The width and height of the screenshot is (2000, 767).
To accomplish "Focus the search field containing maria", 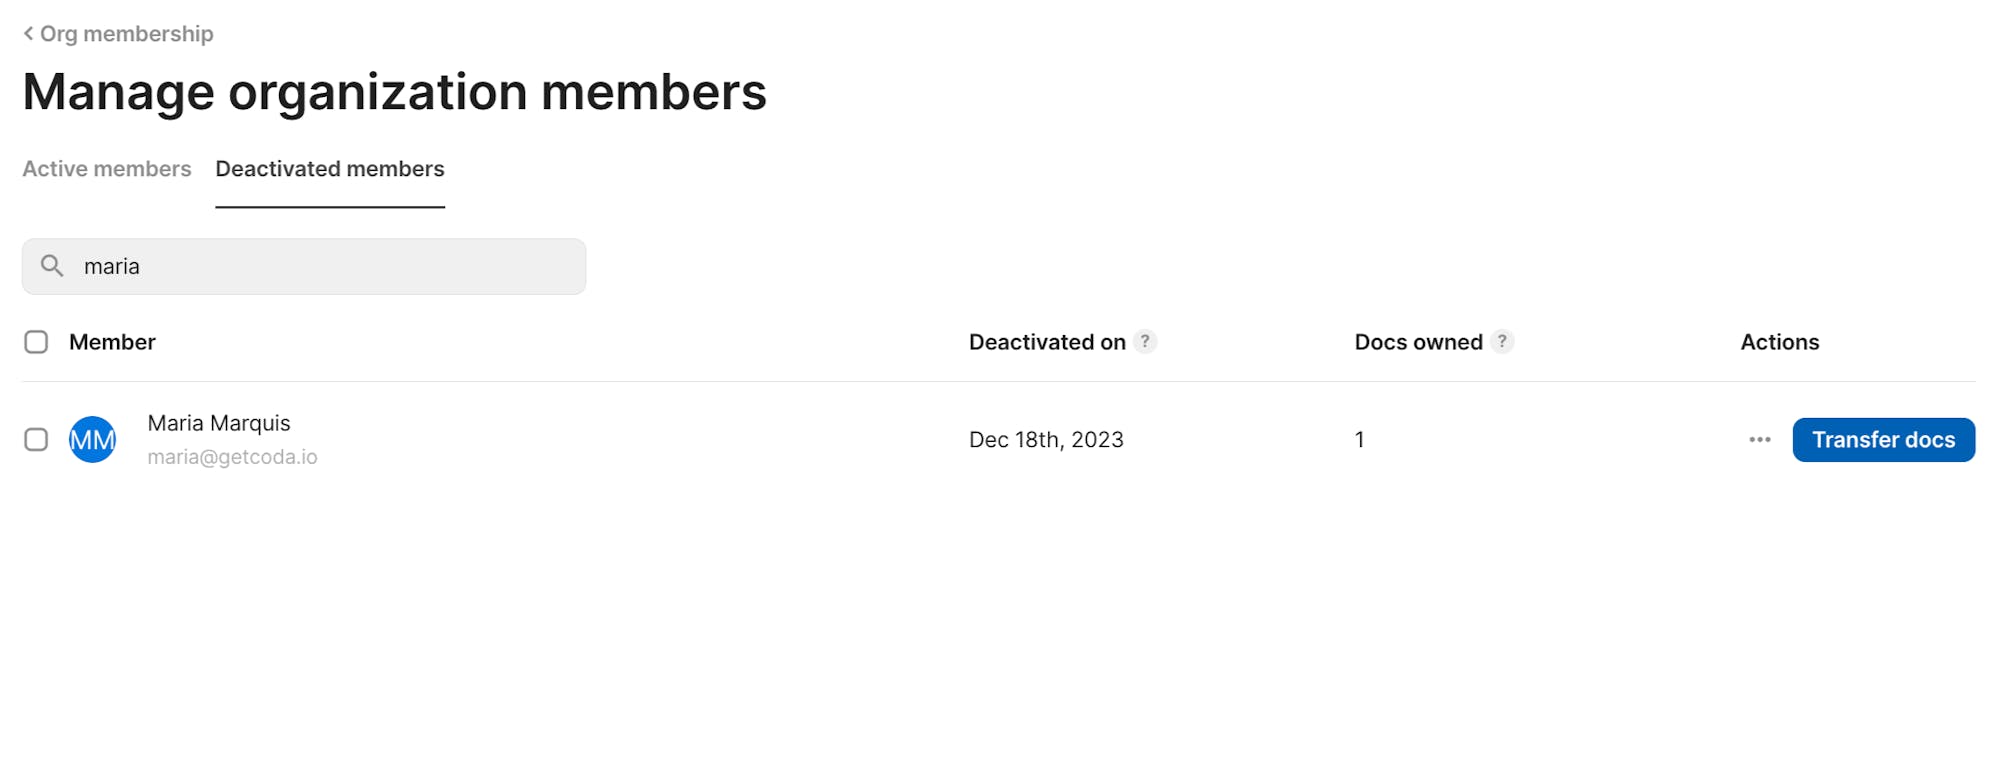I will (304, 266).
